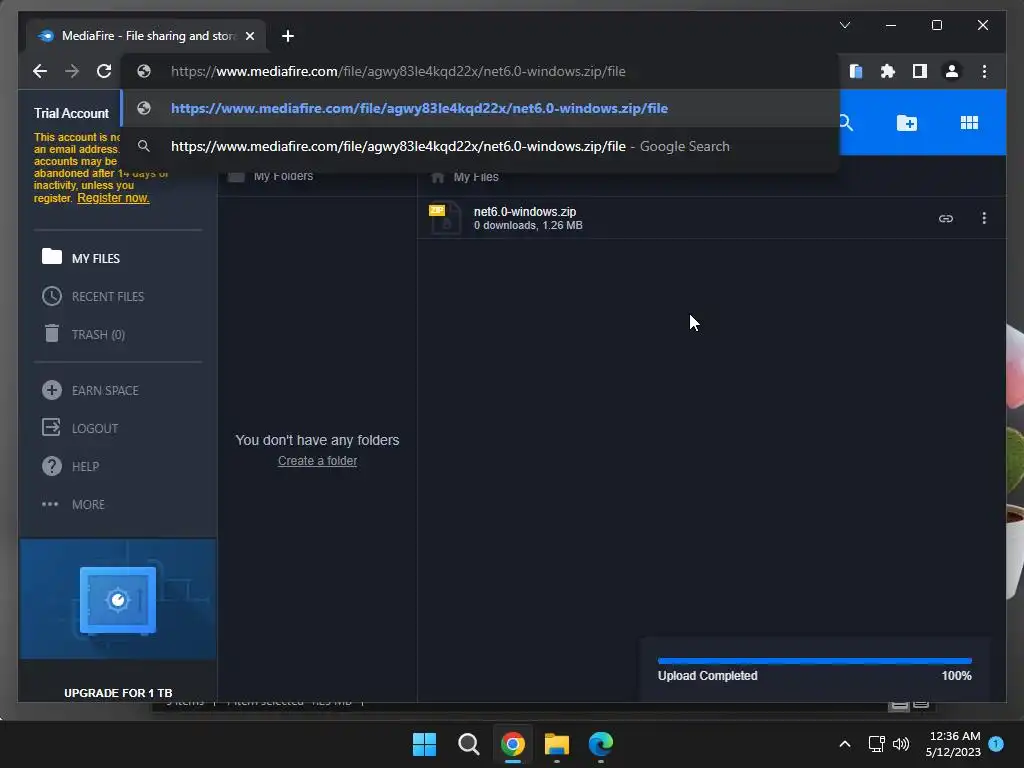
Task: Choose the Google Search suggestion
Action: [x=480, y=146]
